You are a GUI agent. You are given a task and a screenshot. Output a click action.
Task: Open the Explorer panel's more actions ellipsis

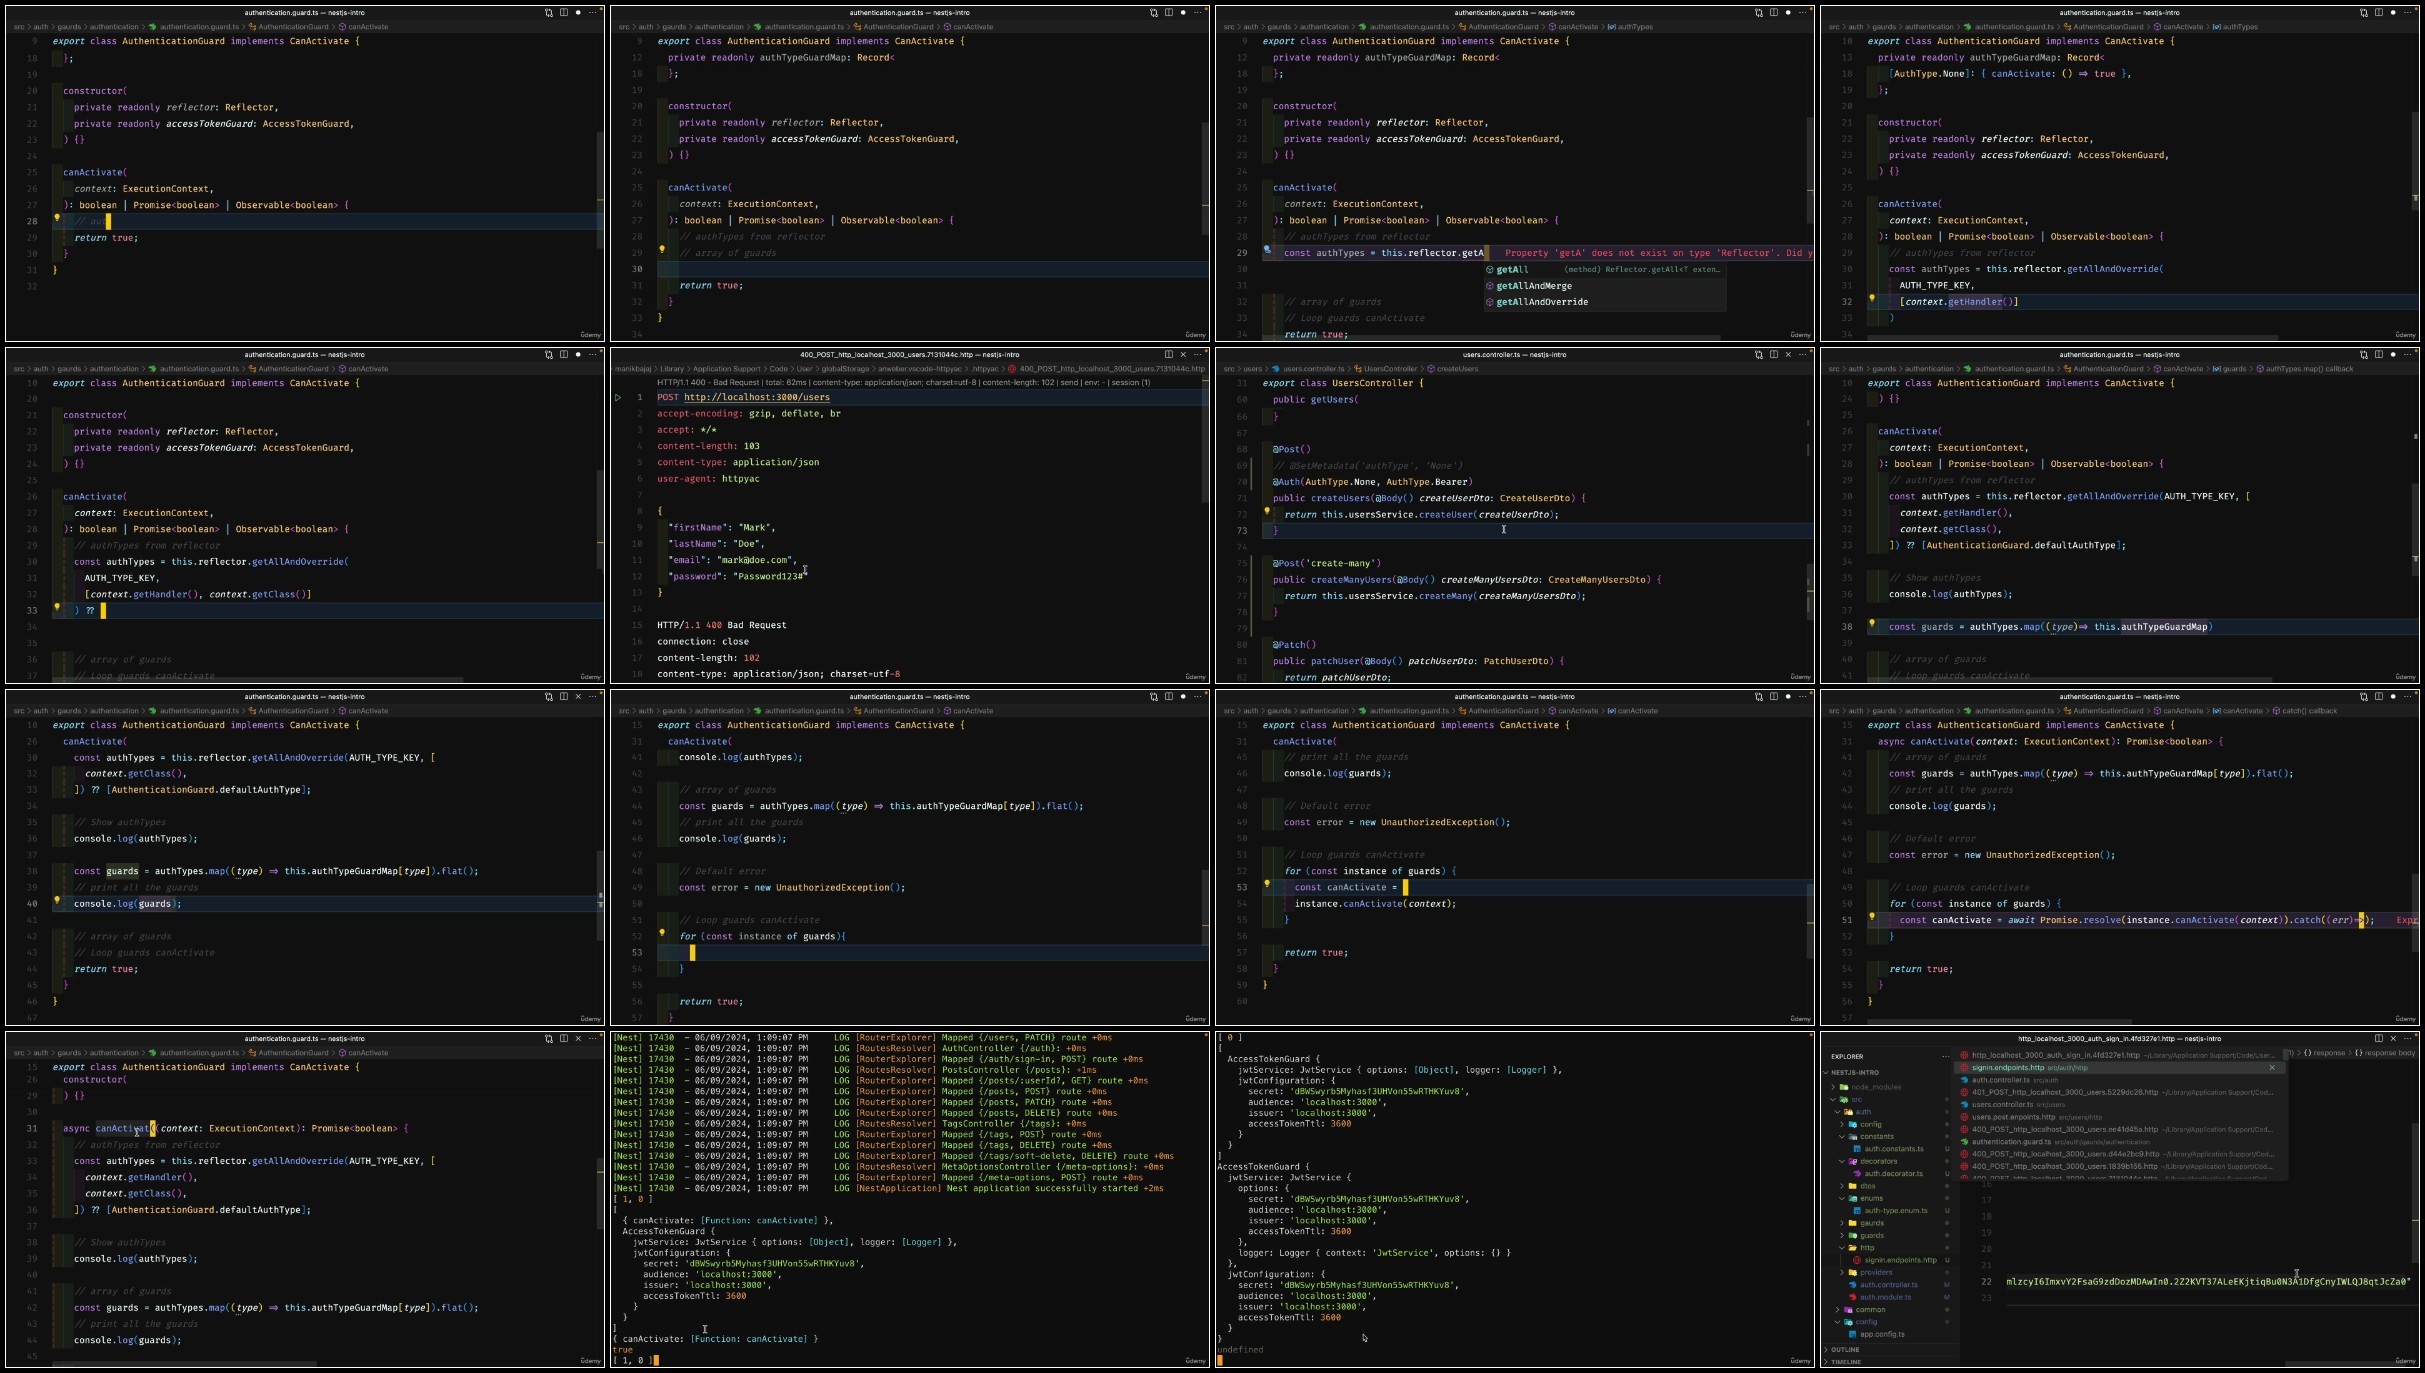coord(1945,1056)
